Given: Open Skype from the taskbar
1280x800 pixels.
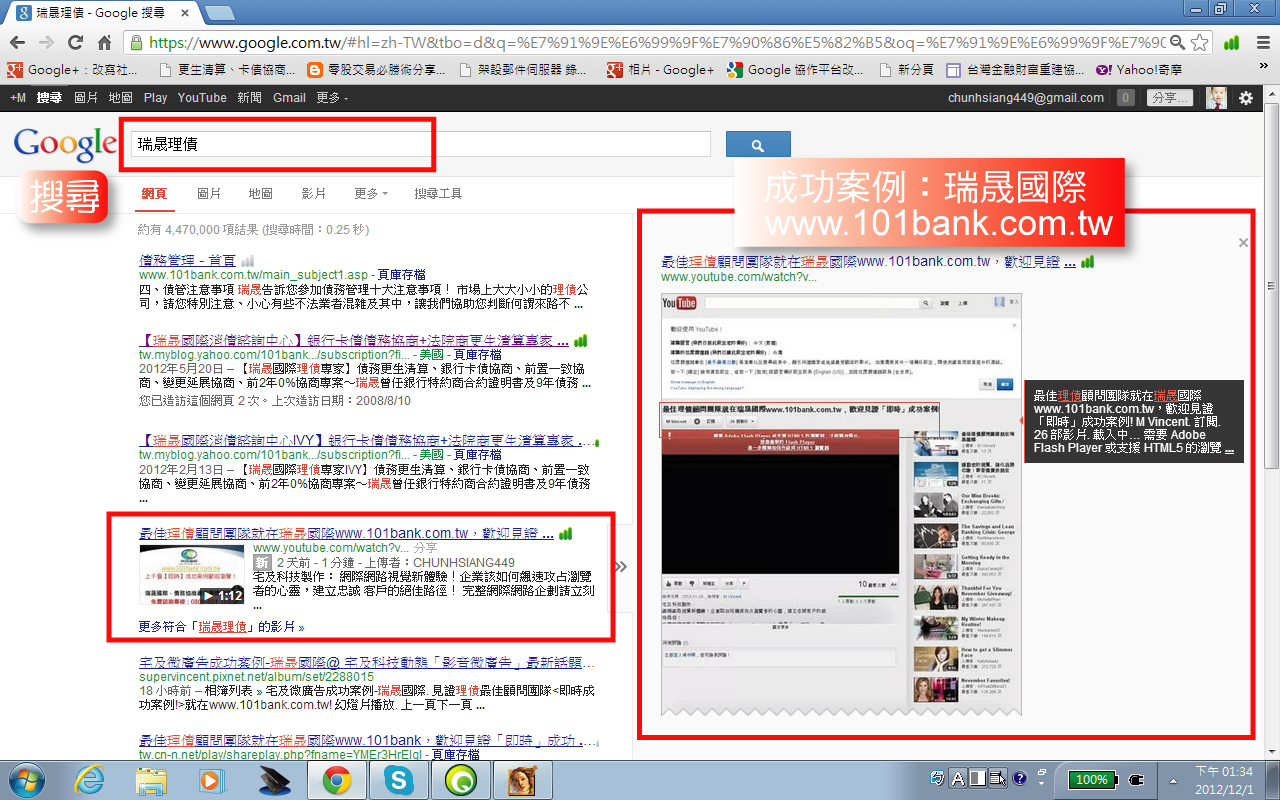Looking at the screenshot, I should [x=398, y=780].
